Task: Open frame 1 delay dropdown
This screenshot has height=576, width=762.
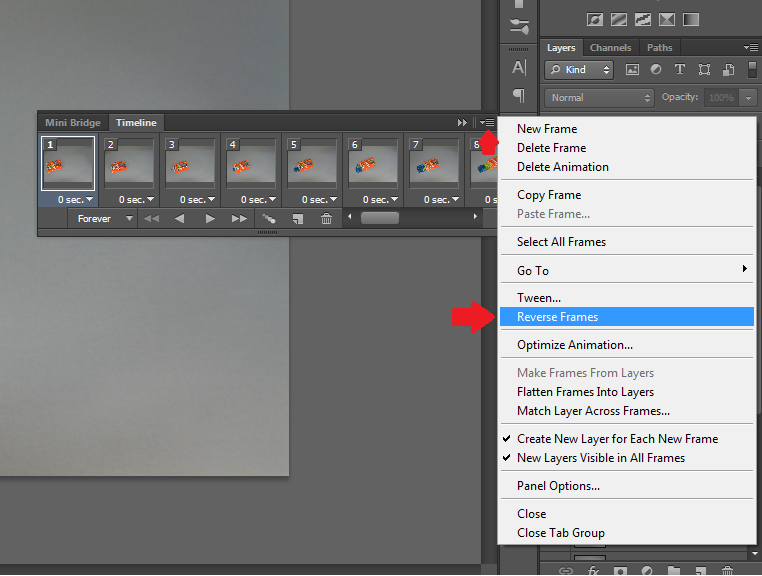Action: point(75,199)
